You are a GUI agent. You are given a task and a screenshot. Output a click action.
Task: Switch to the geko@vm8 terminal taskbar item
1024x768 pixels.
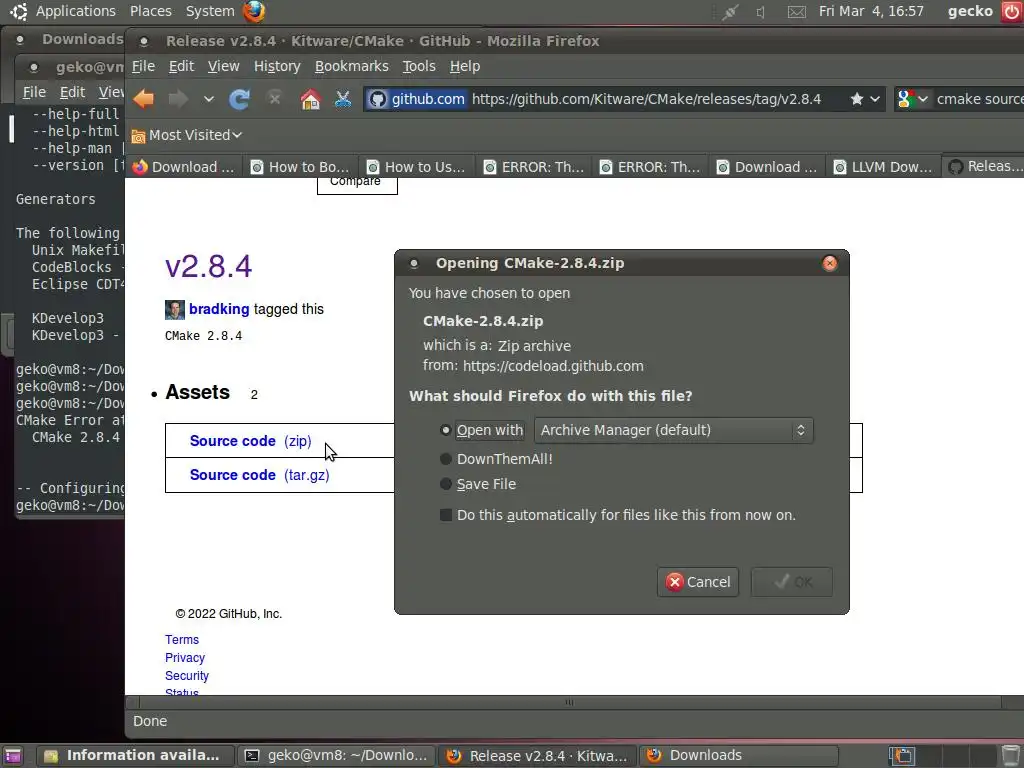click(x=336, y=756)
